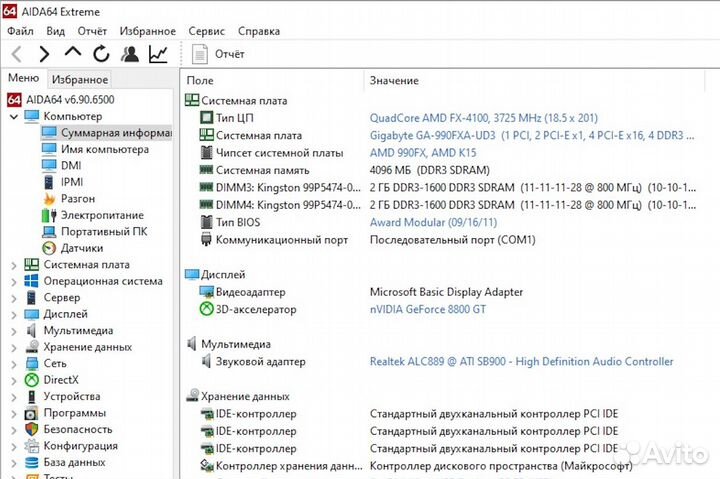The height and width of the screenshot is (479, 720).
Task: Expand the Хранение данных tree node
Action: [x=14, y=348]
